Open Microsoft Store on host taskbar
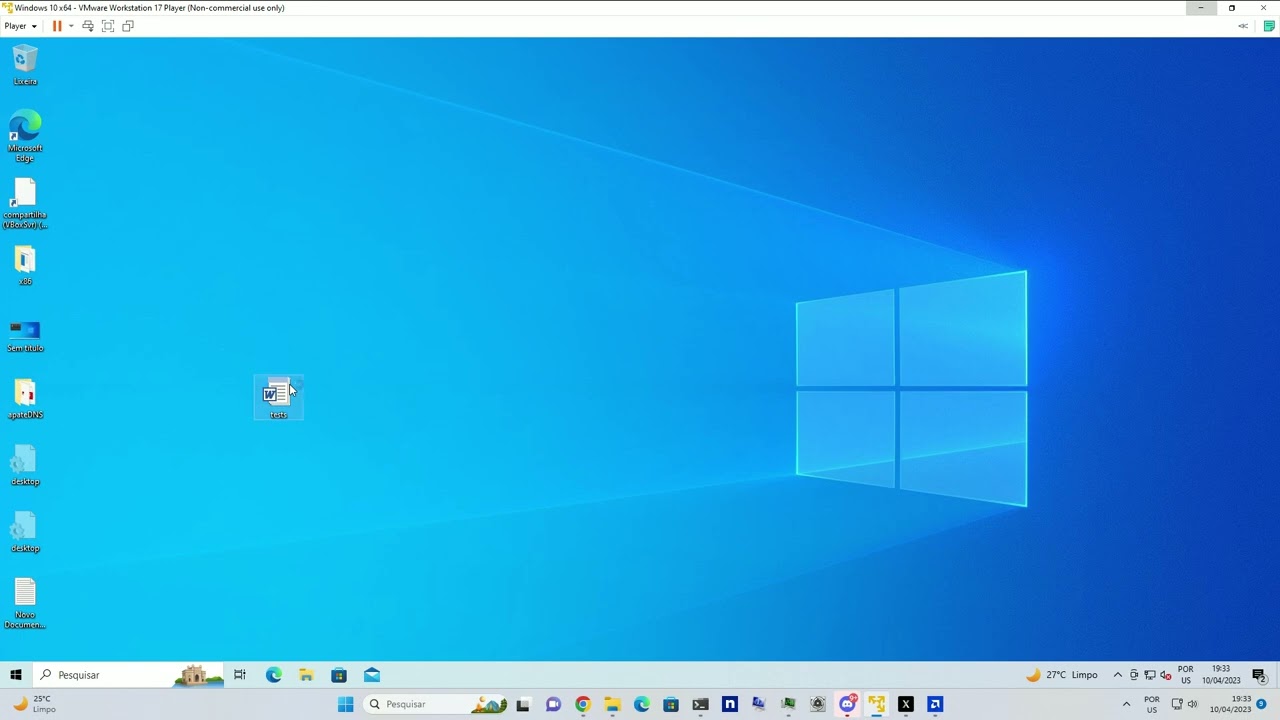Viewport: 1280px width, 720px height. [x=671, y=704]
